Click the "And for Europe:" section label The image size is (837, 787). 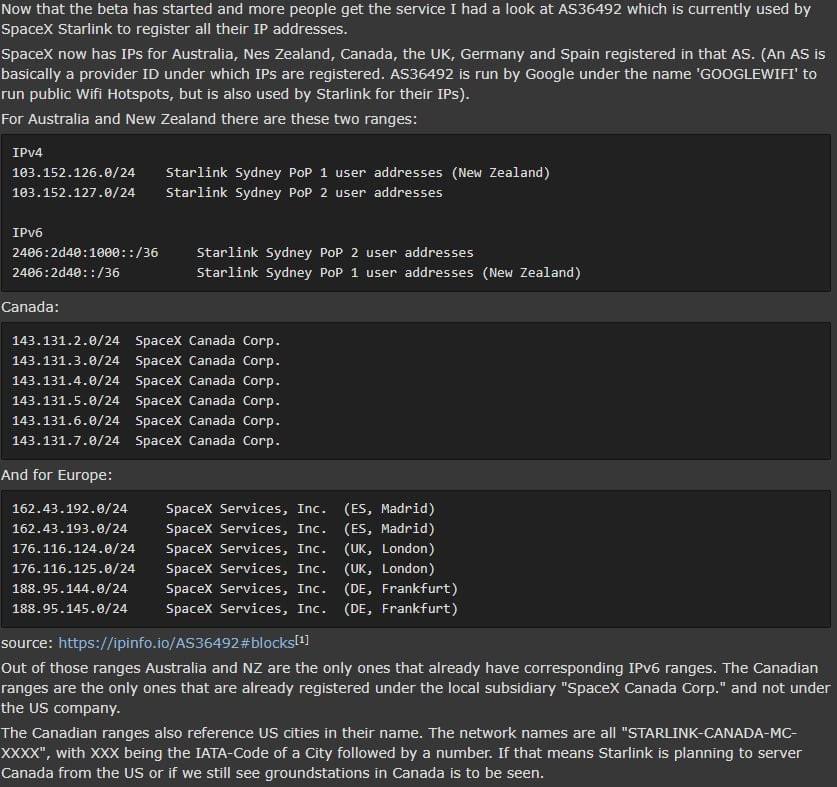[57, 475]
